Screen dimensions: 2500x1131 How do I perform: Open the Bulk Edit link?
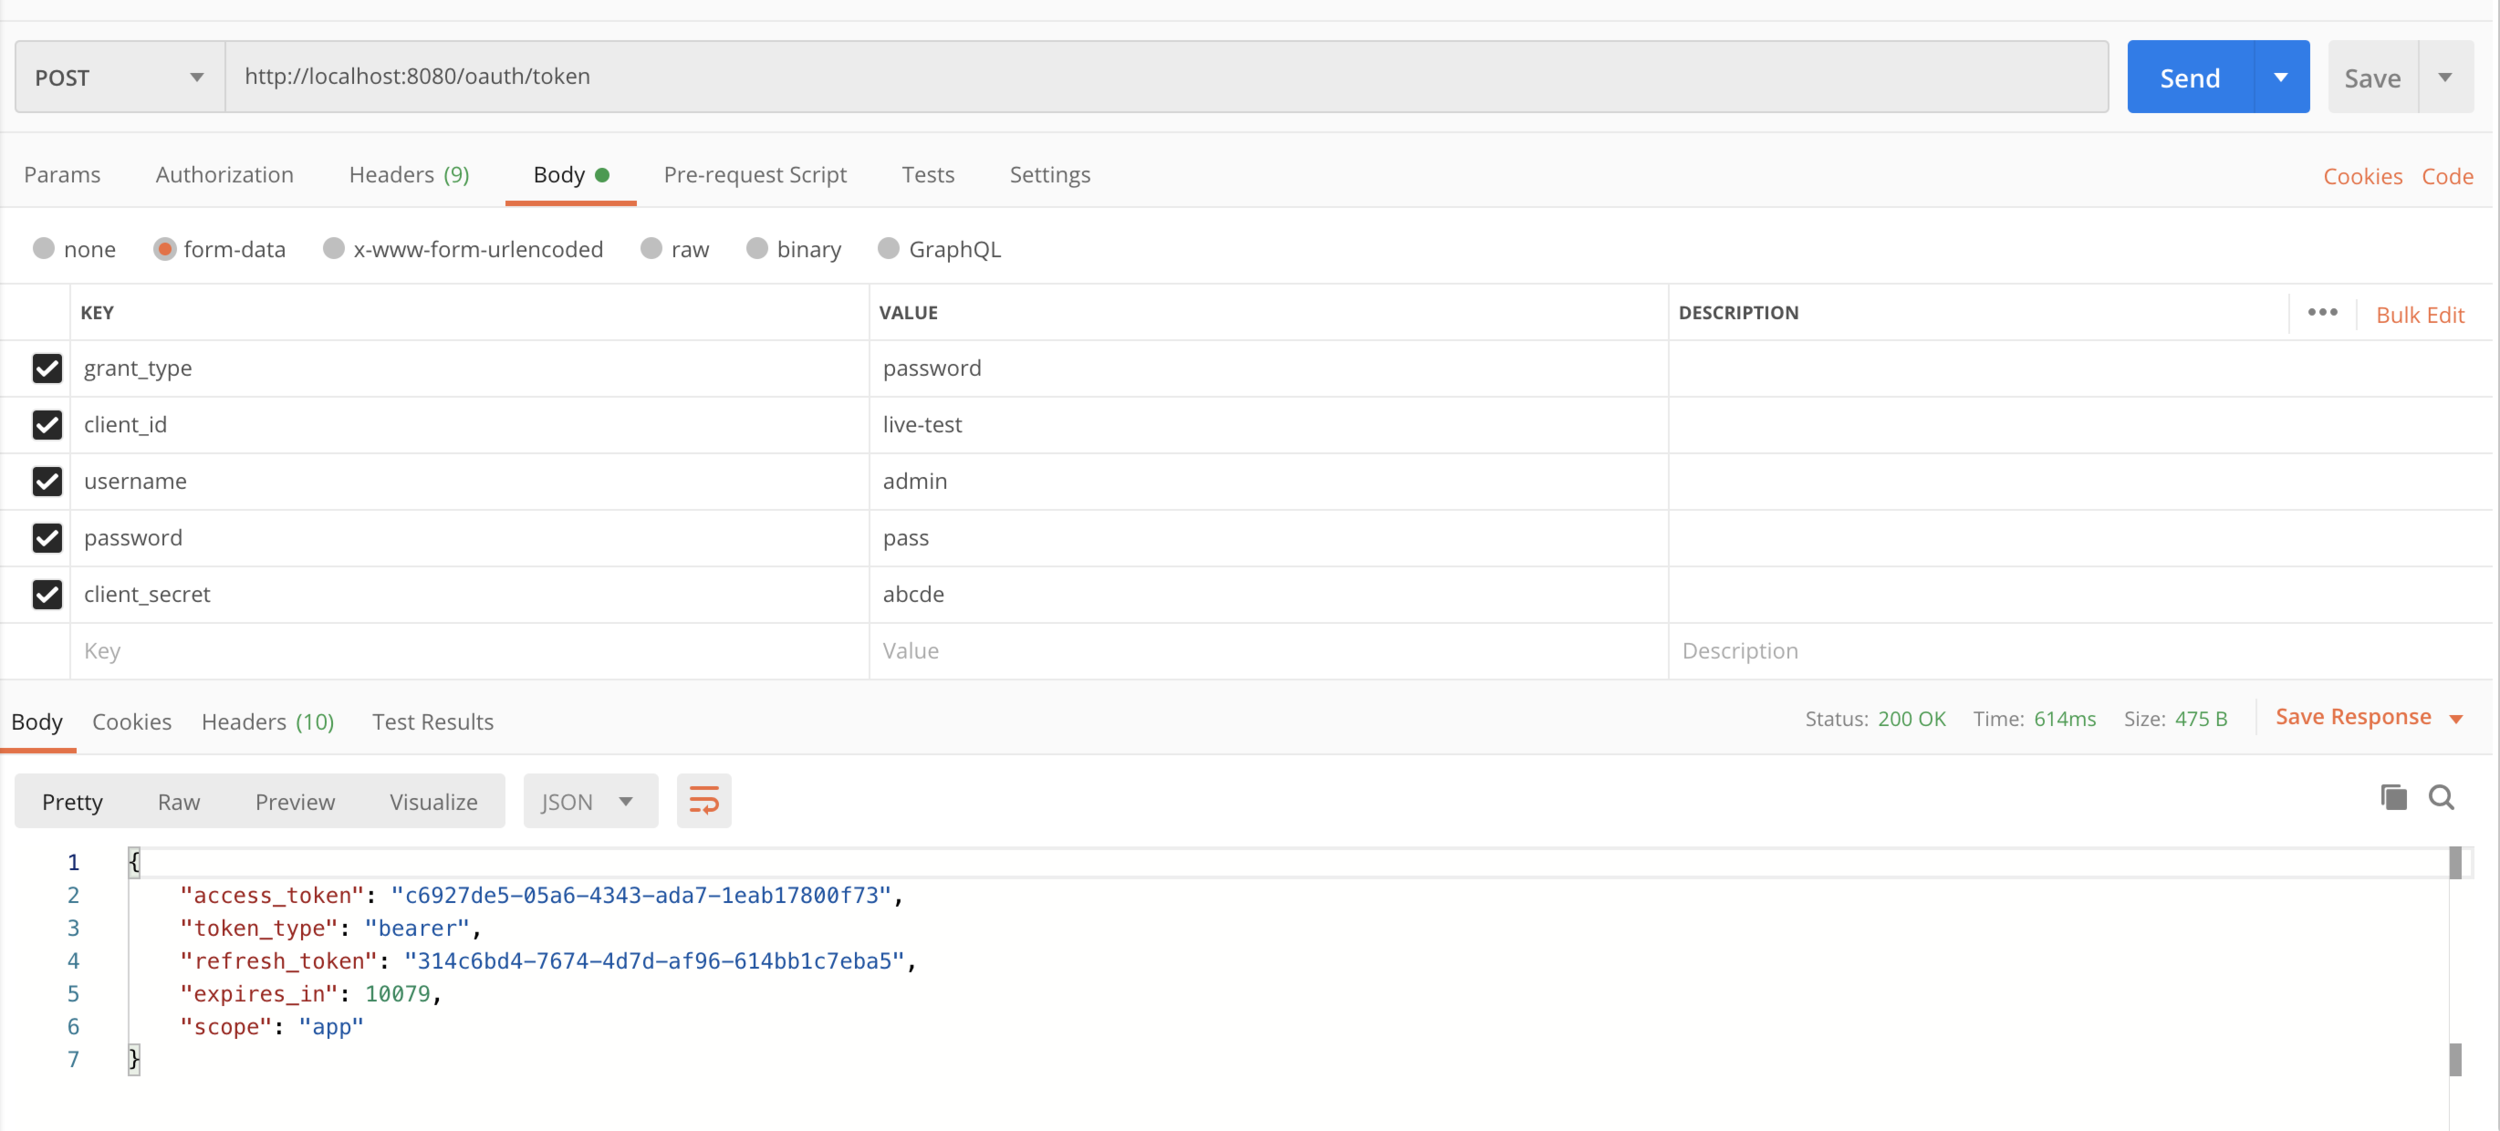(x=2419, y=314)
